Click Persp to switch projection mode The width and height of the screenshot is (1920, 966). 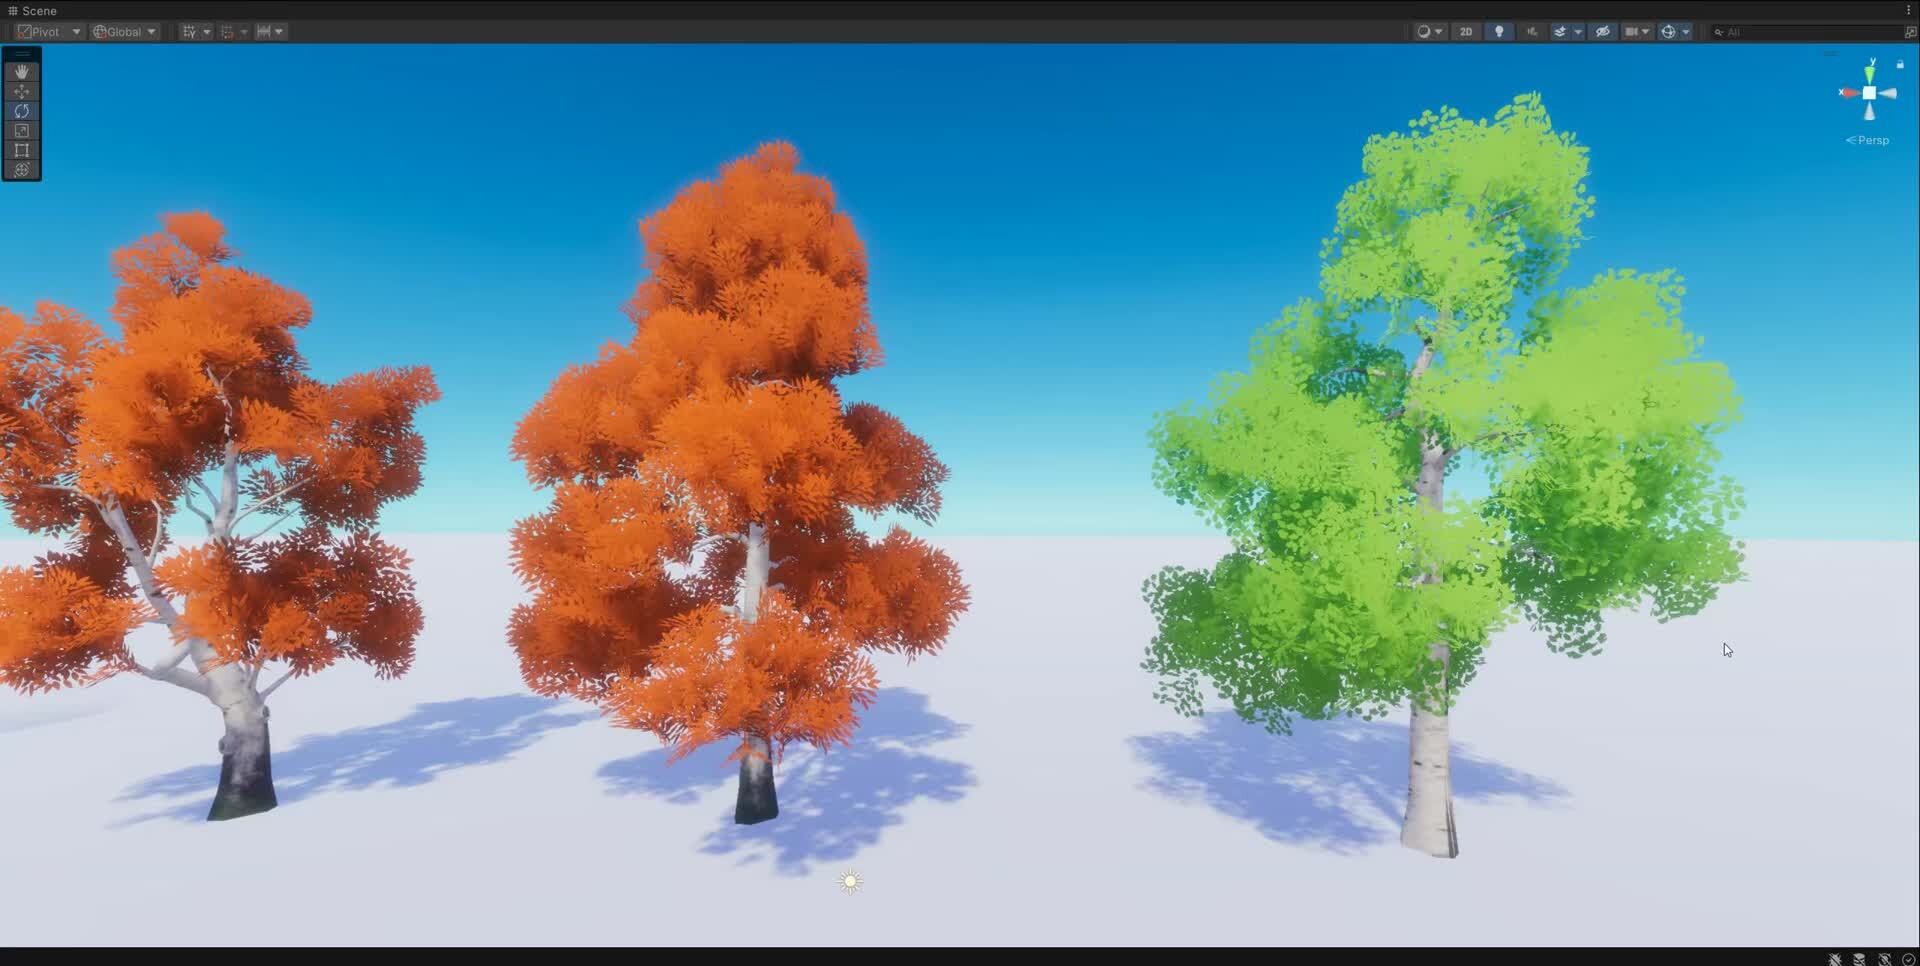pos(1868,140)
